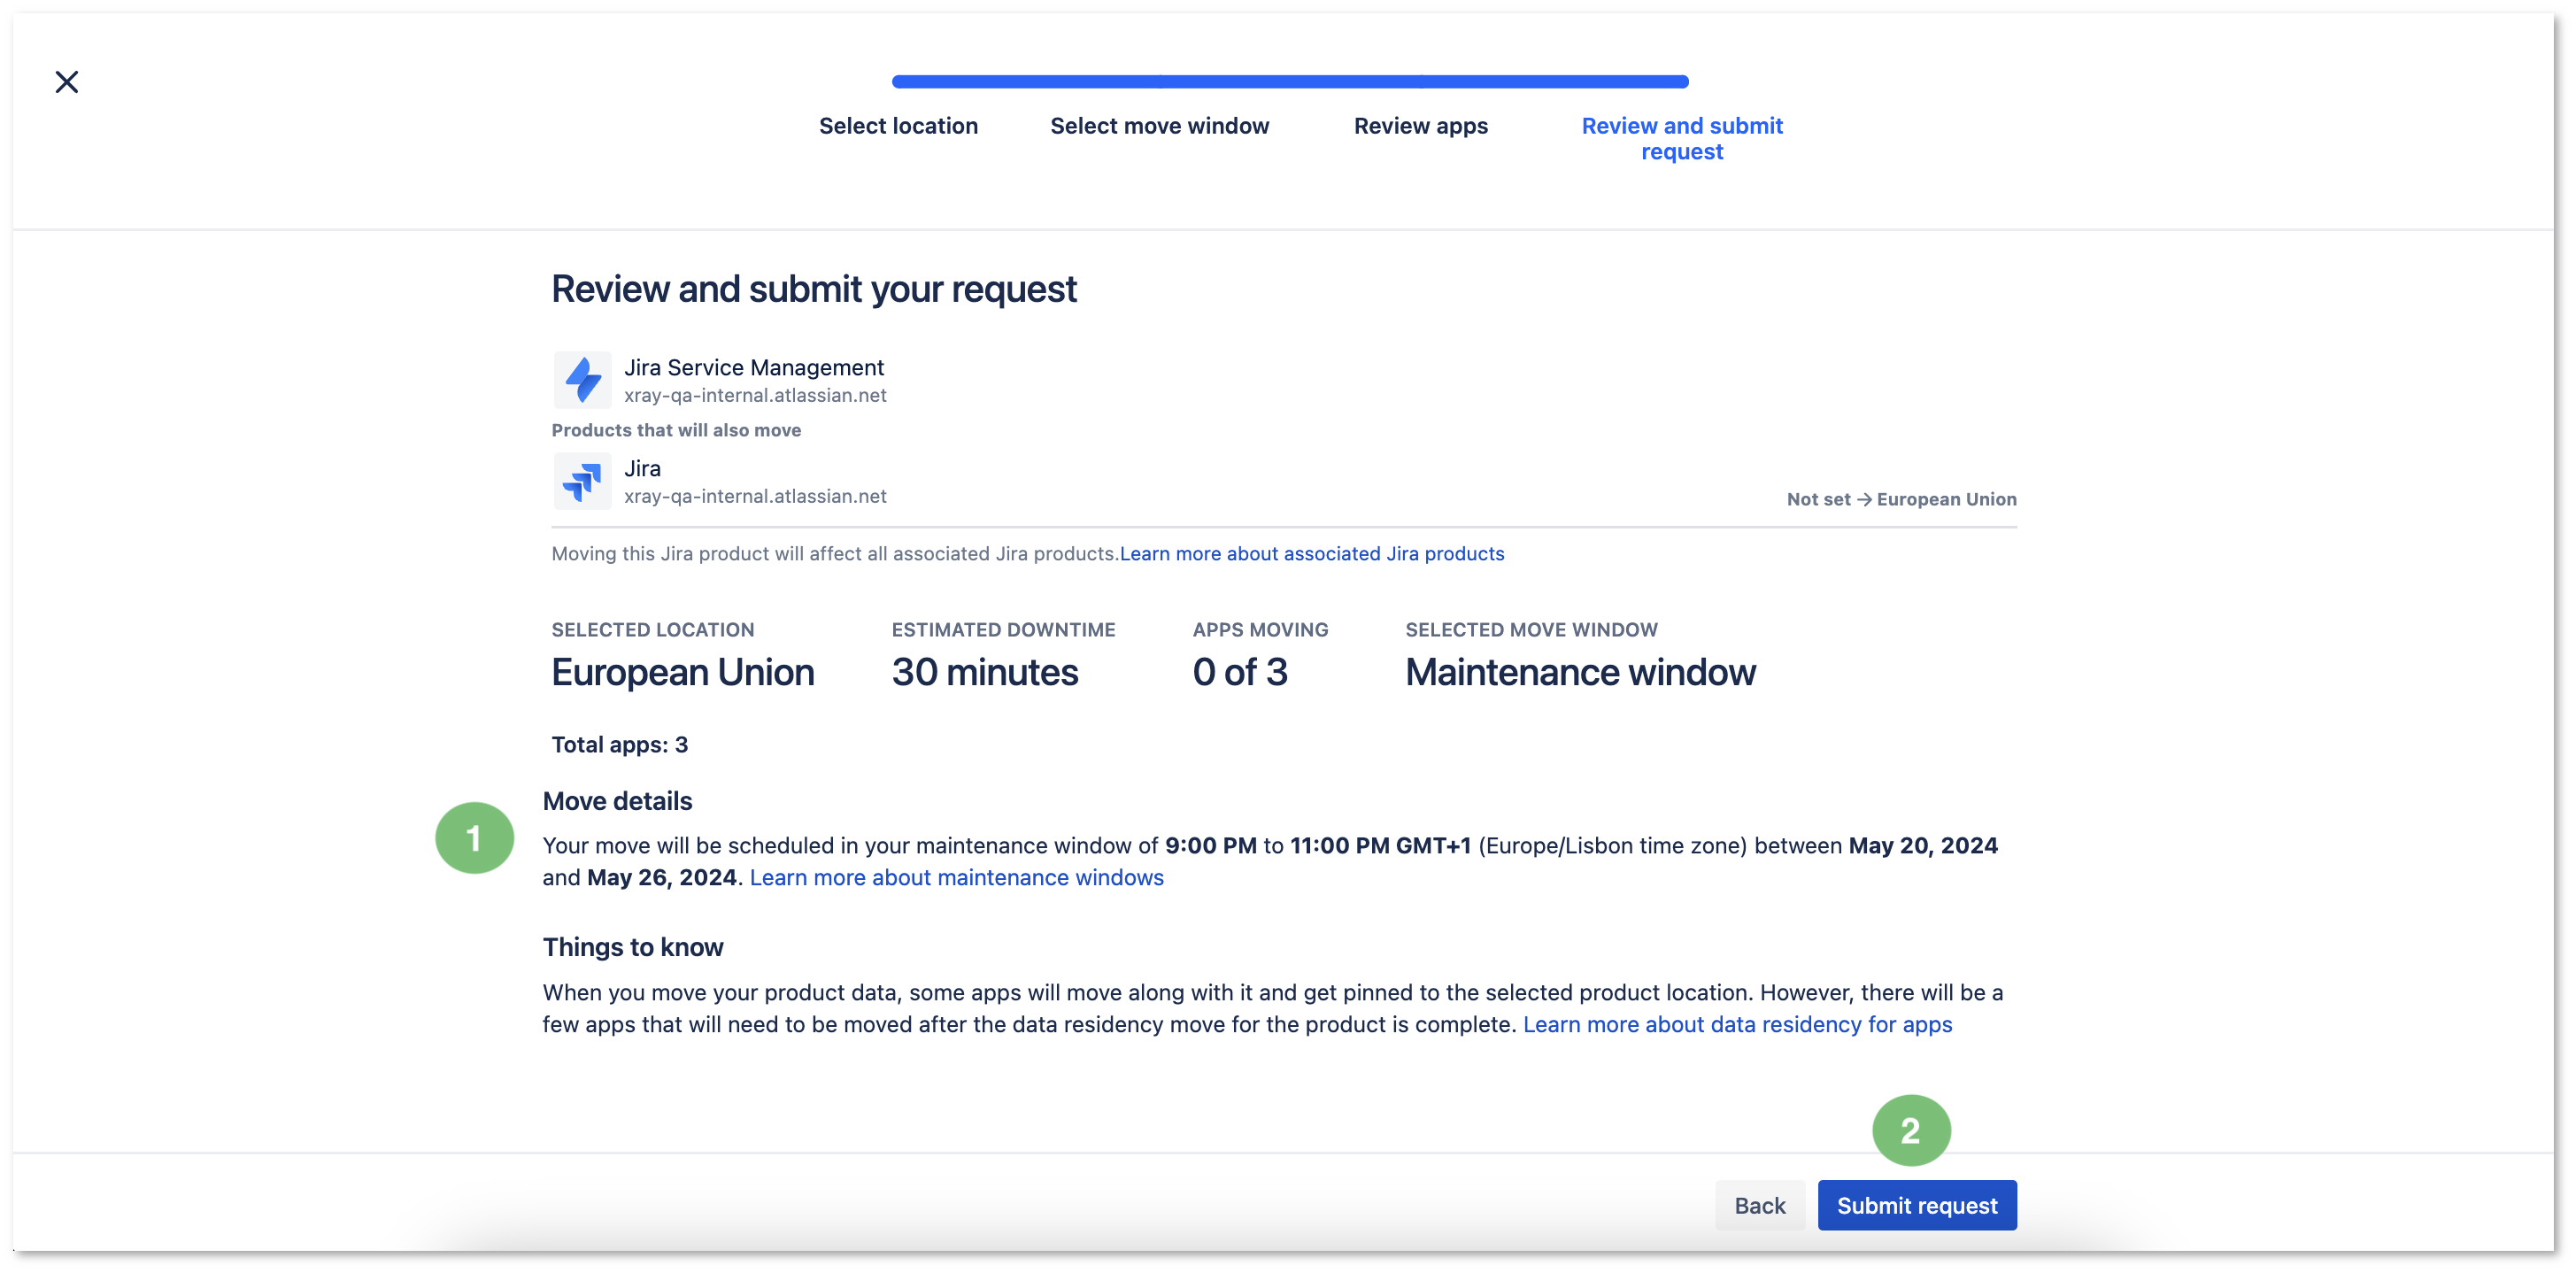The height and width of the screenshot is (1273, 2576).
Task: Click the May 26, 2024 date text
Action: click(x=661, y=878)
